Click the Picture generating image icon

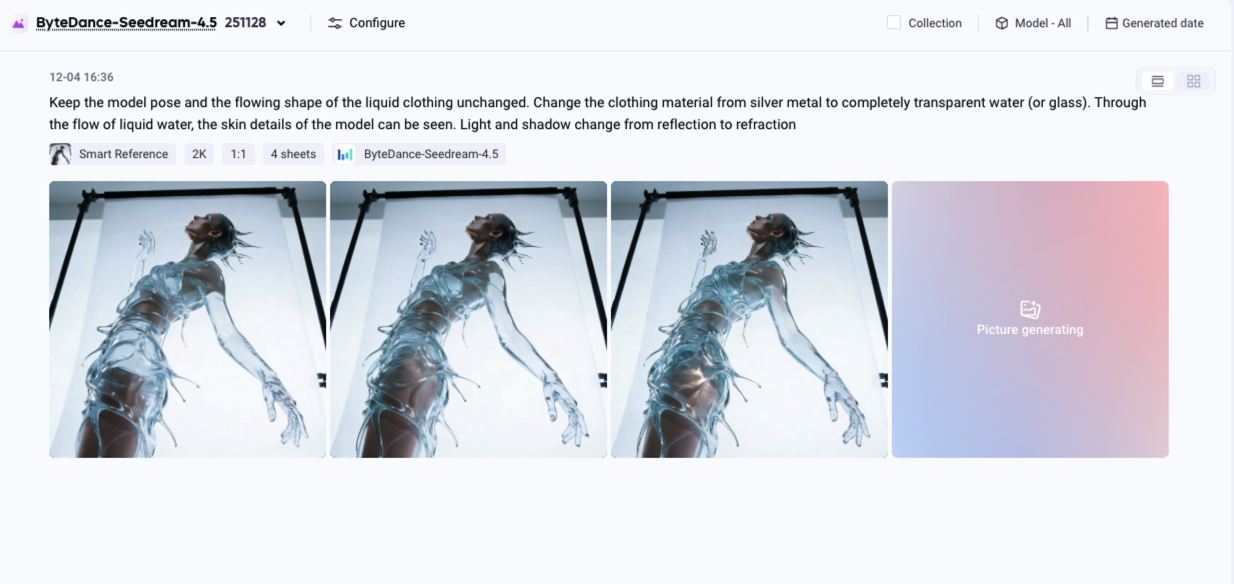pos(1030,309)
